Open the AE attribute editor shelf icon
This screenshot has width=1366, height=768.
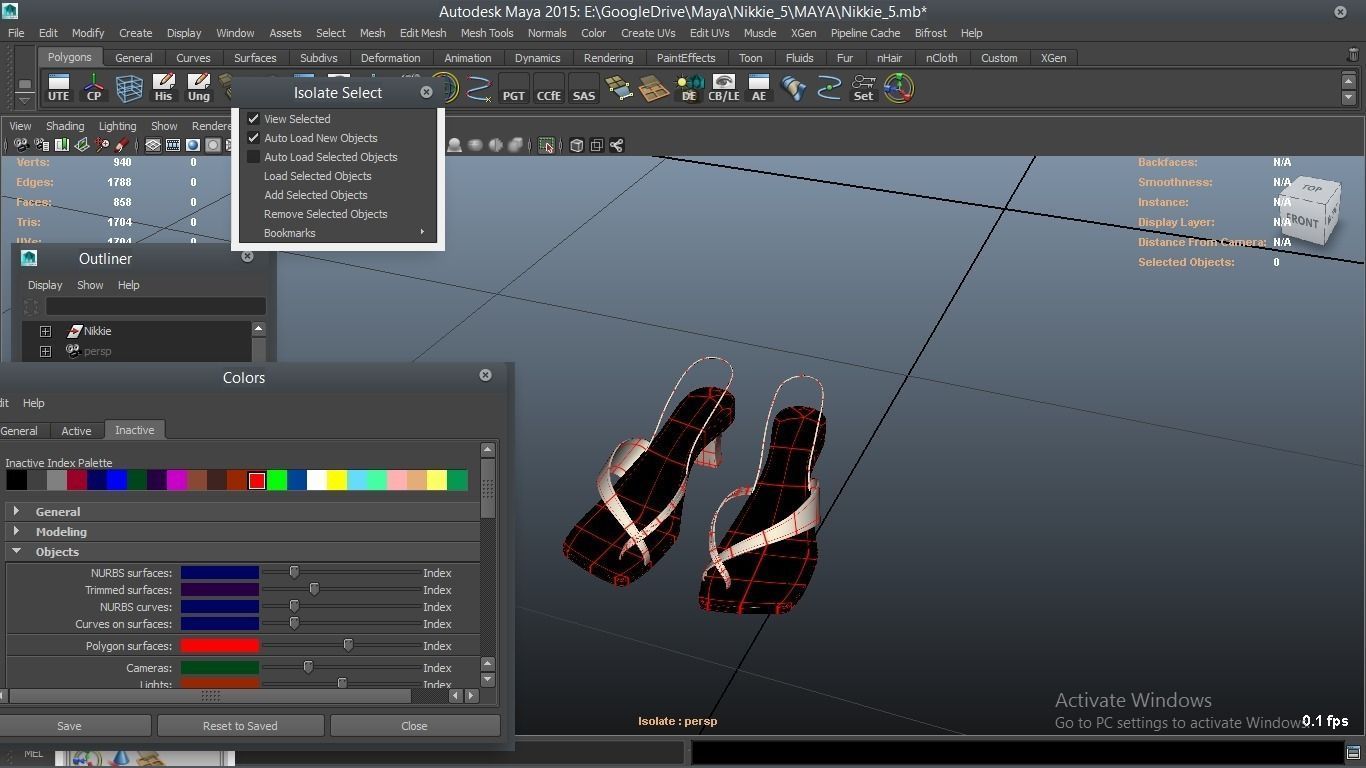click(x=759, y=88)
